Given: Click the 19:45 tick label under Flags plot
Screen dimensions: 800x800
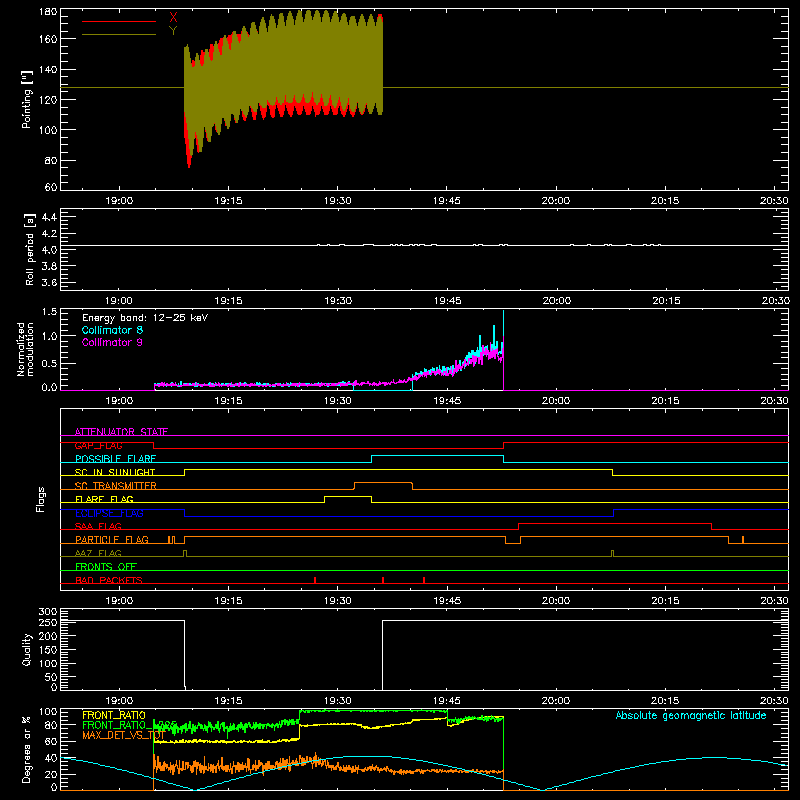Looking at the screenshot, I should [447, 601].
